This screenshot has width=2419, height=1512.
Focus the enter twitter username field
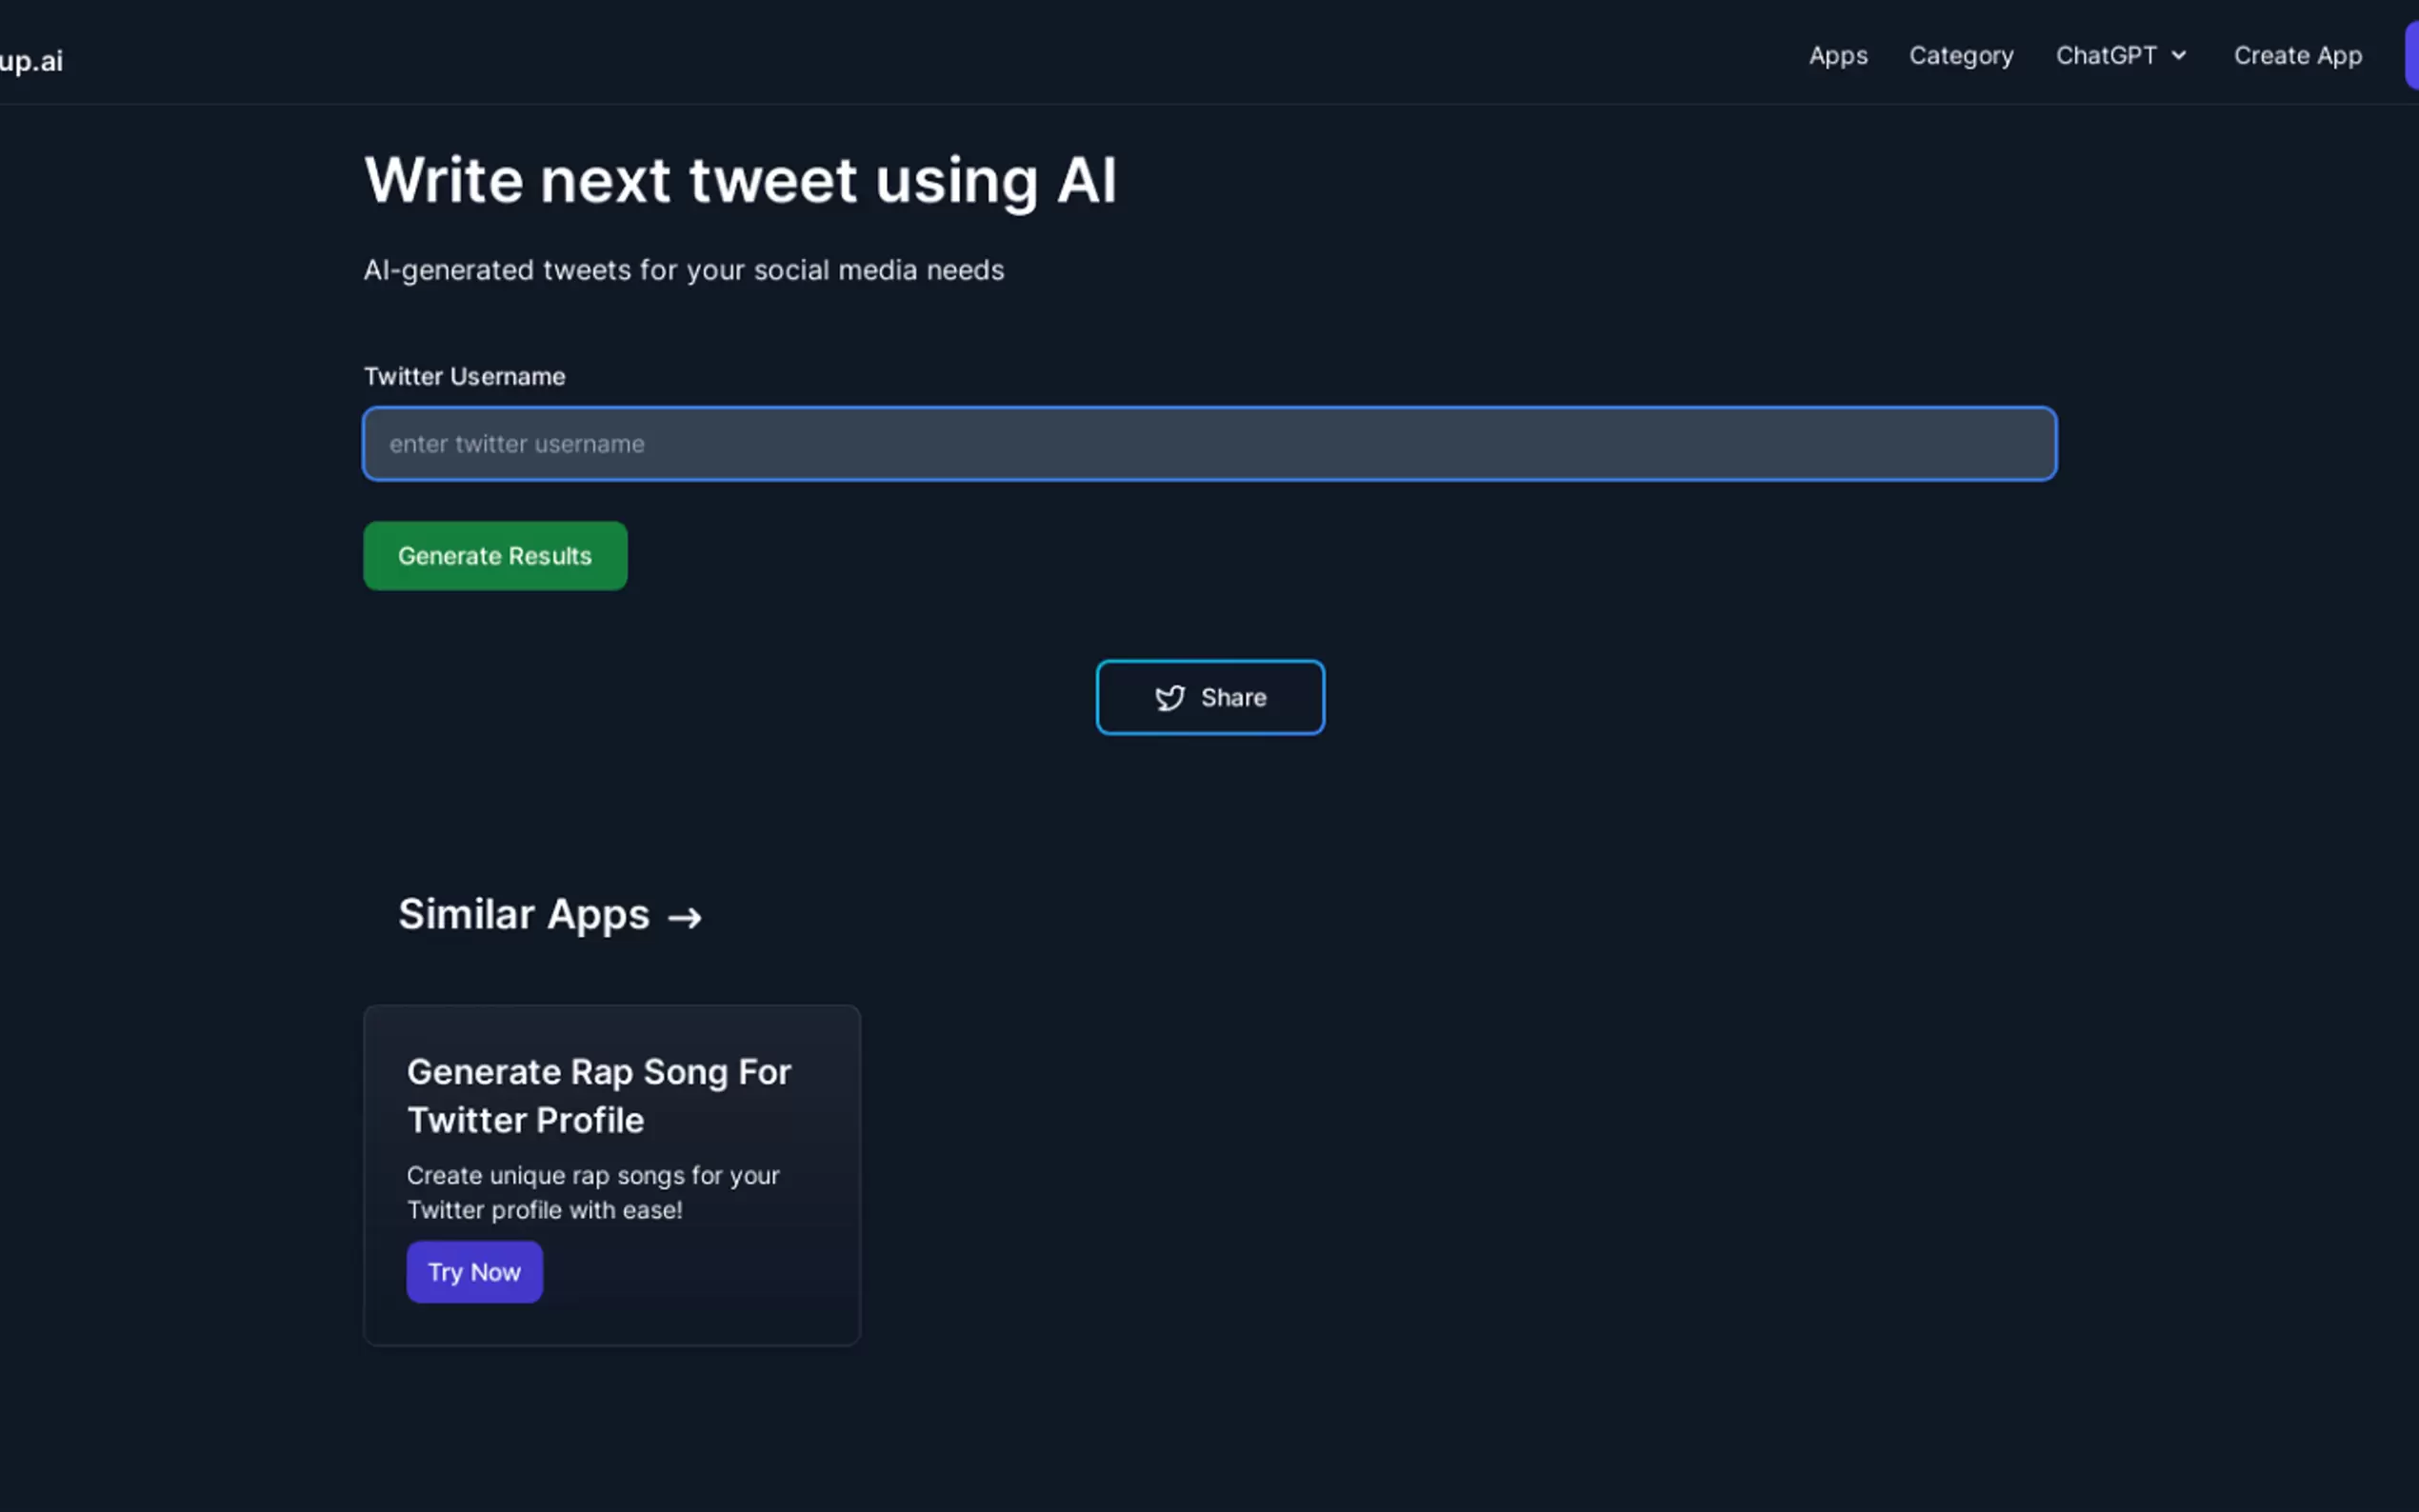(1209, 444)
